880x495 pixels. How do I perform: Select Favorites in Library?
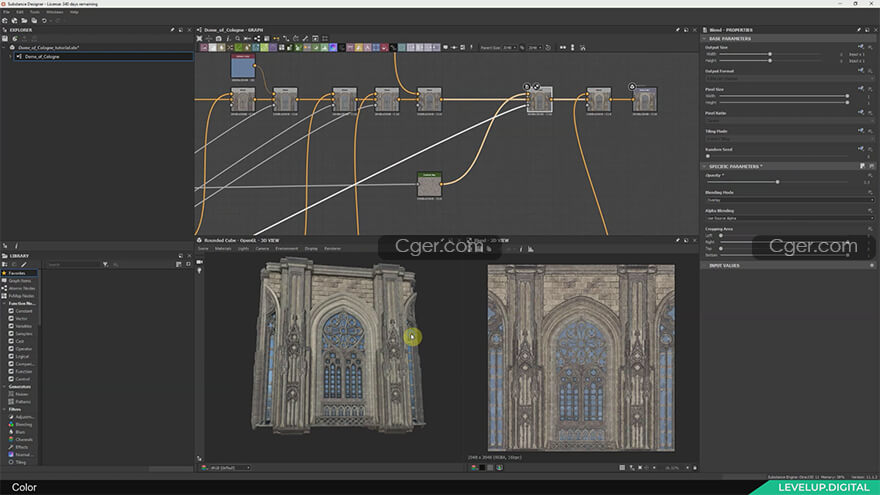click(x=19, y=273)
